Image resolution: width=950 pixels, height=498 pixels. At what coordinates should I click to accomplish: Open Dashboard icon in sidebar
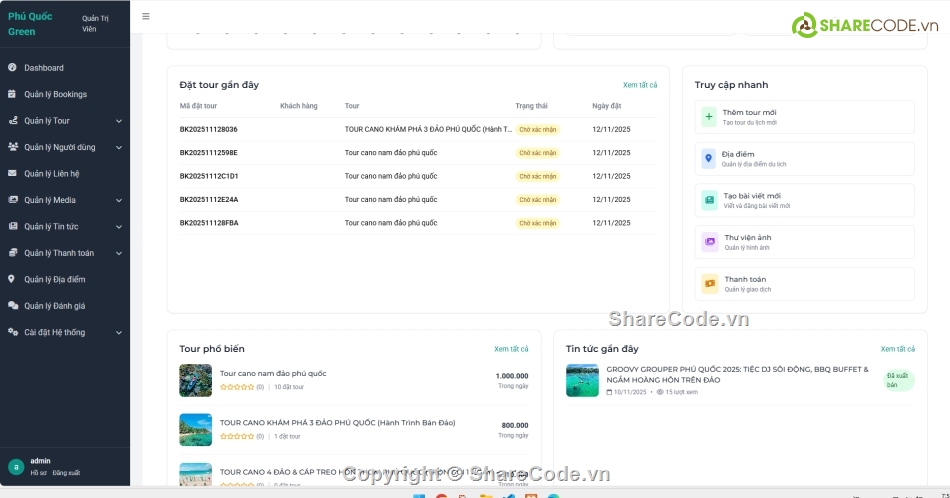12,67
